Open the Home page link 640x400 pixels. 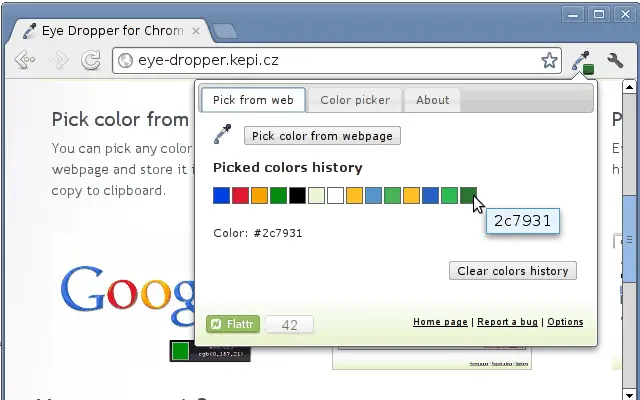440,322
